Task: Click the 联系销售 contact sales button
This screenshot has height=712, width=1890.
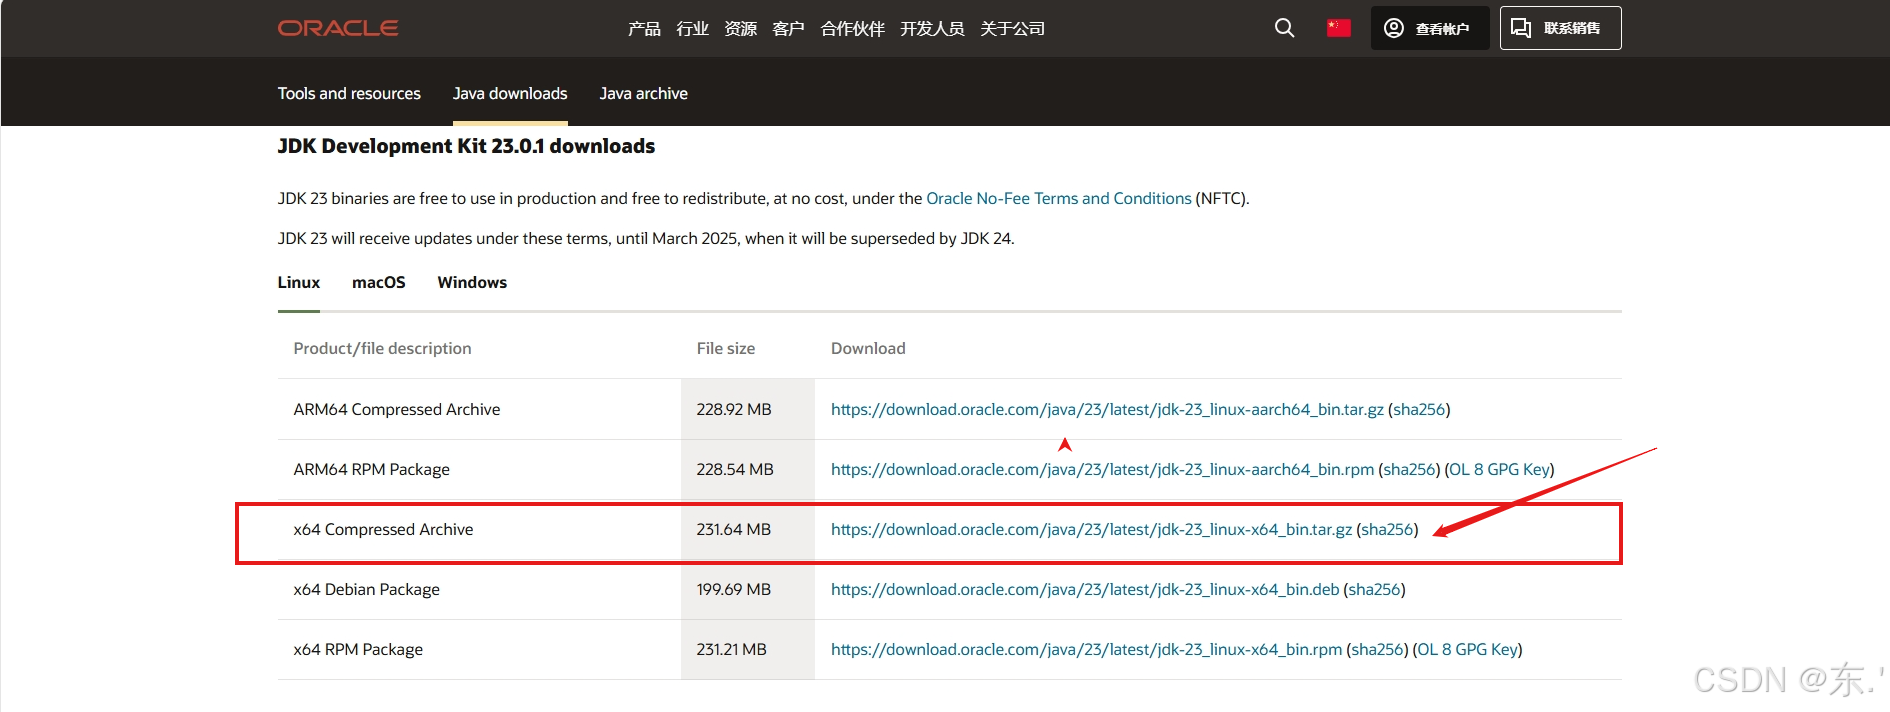Action: (1560, 28)
